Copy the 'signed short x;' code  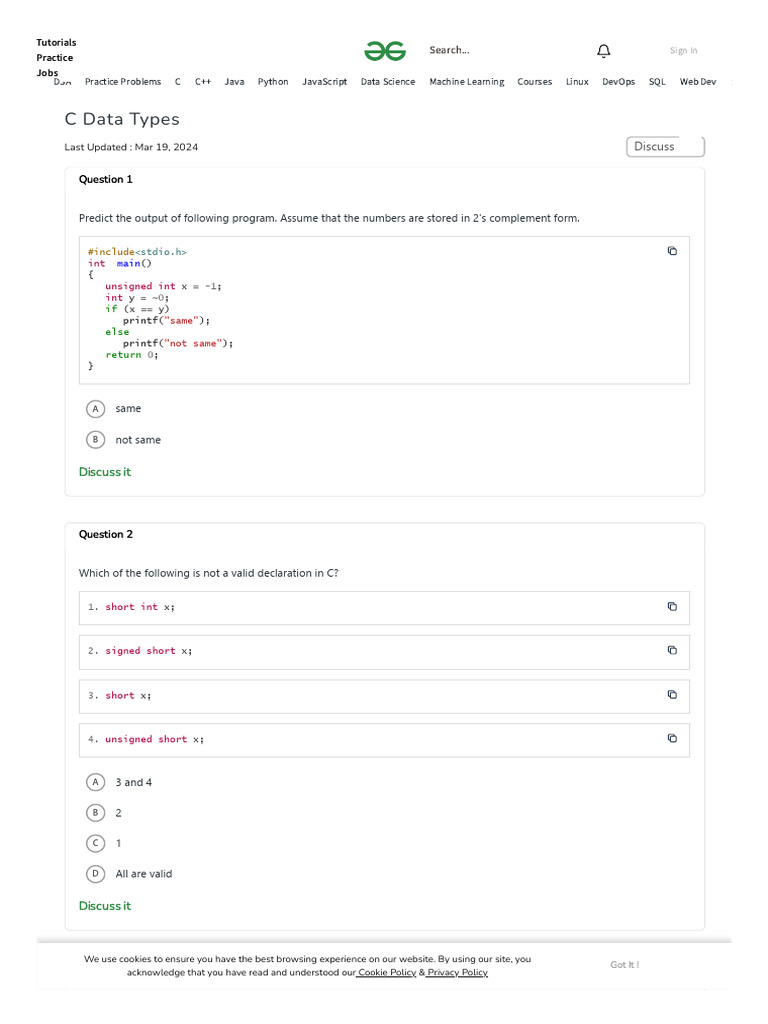click(672, 650)
